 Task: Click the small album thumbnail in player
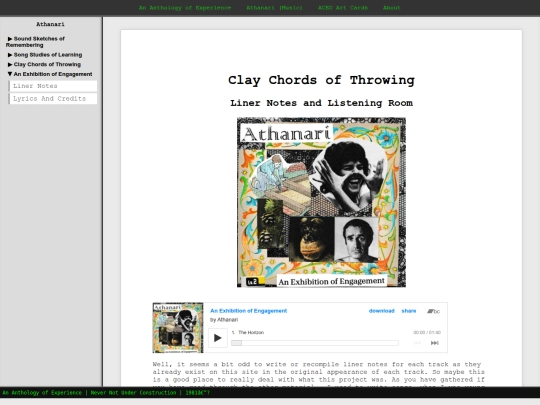tap(178, 328)
